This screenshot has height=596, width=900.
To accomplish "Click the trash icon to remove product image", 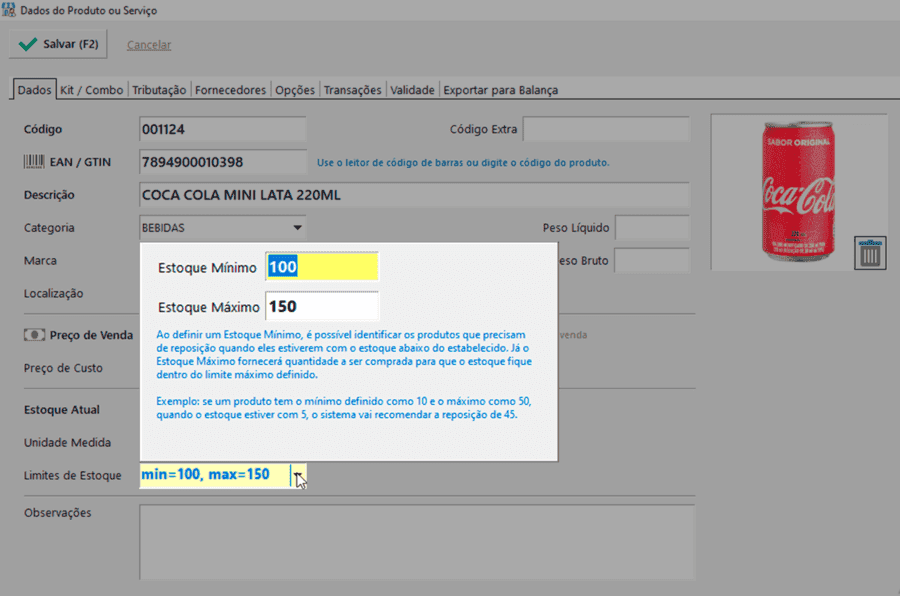I will point(870,253).
